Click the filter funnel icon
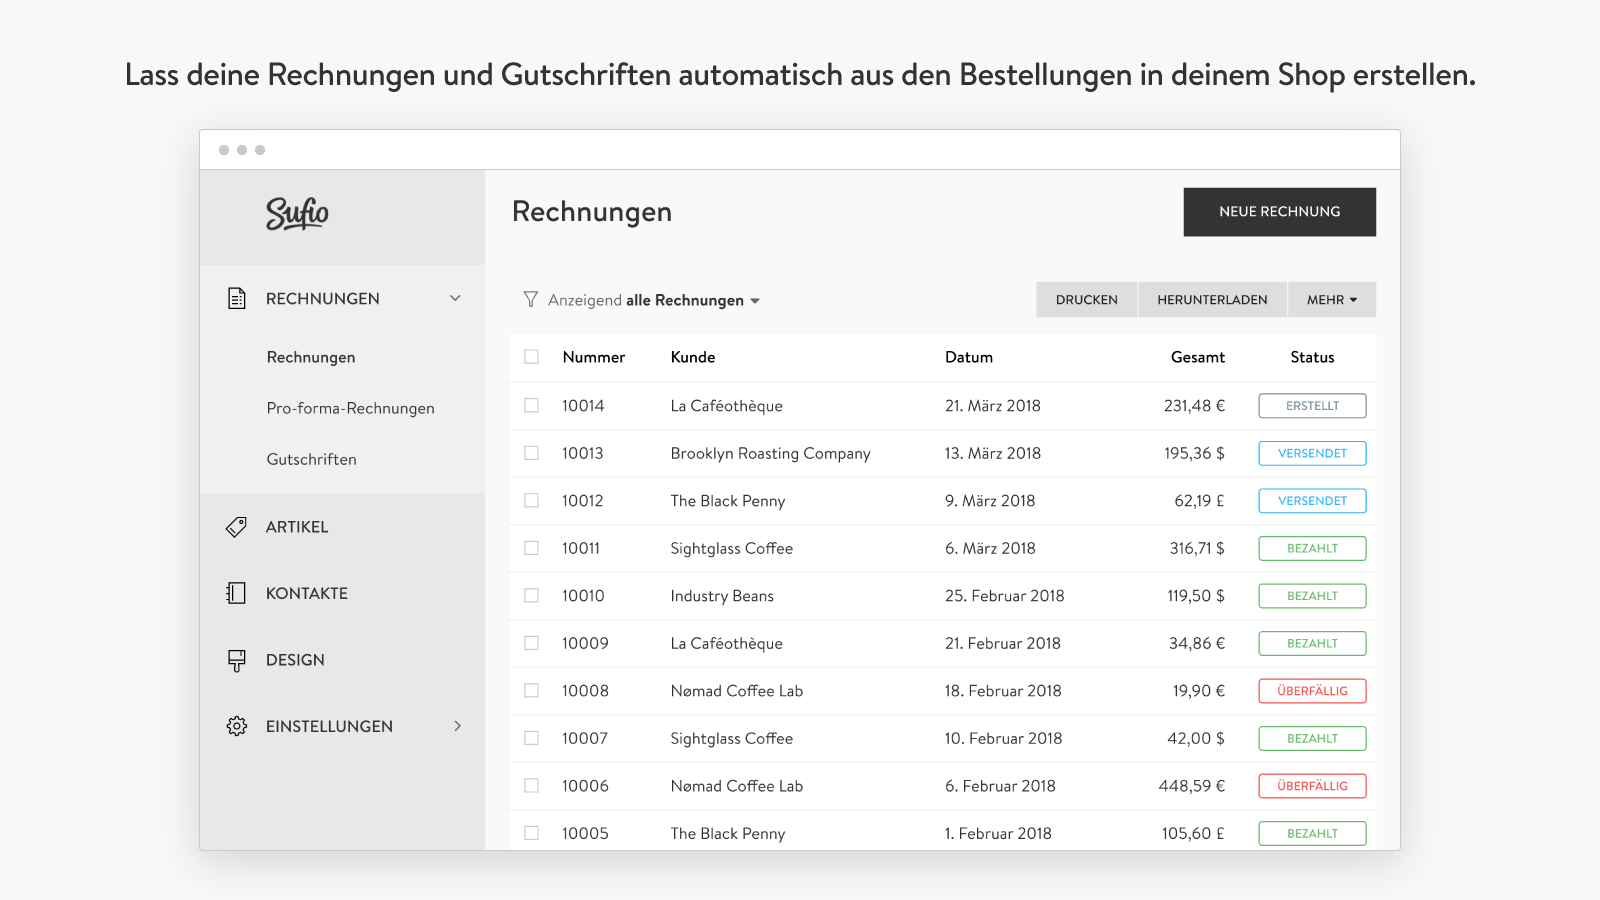This screenshot has height=900, width=1600. (531, 299)
